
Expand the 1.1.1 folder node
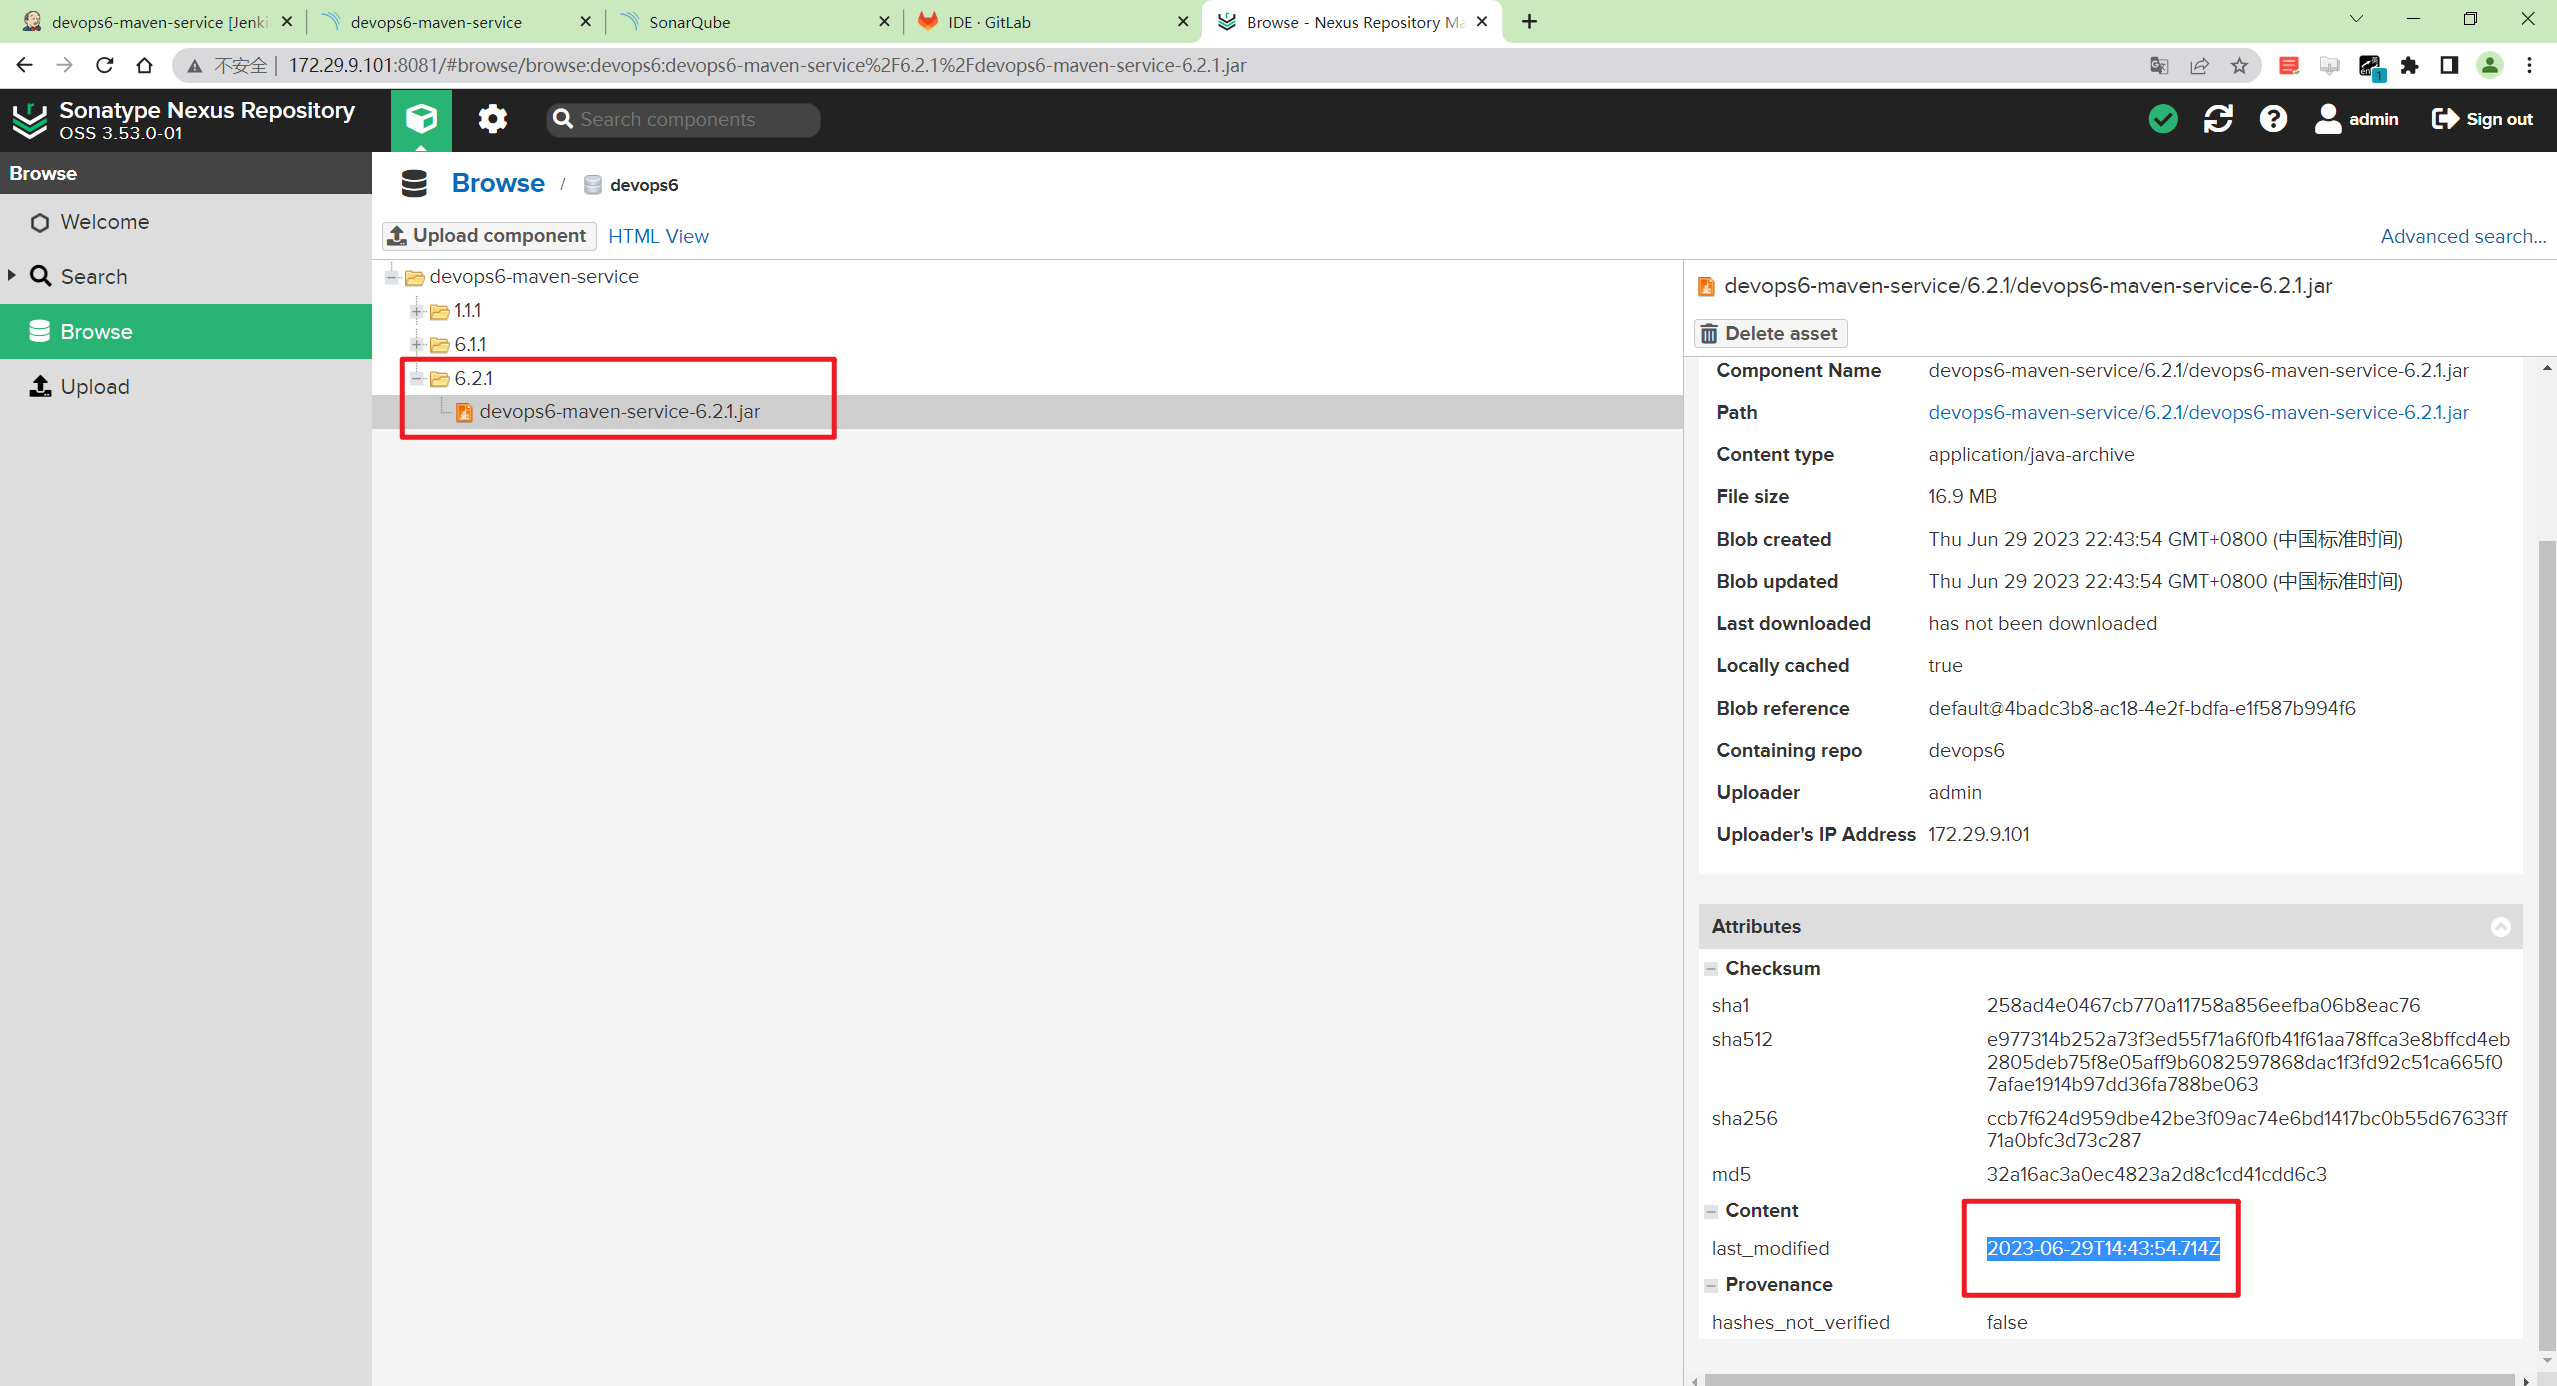[x=417, y=311]
